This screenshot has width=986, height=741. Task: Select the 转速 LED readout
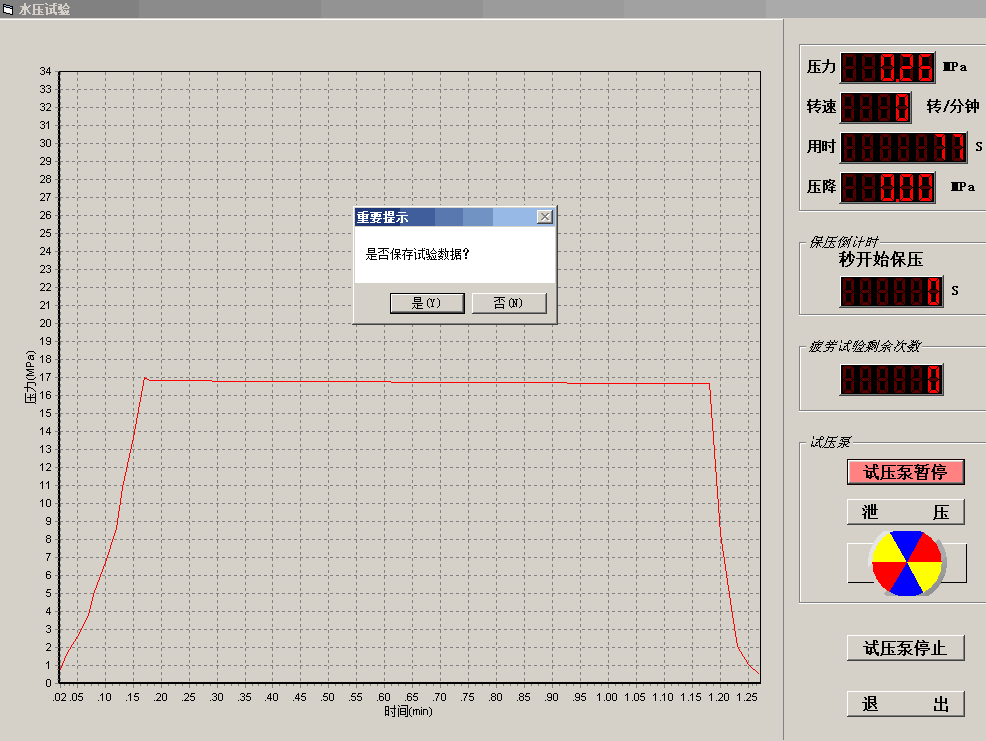pos(875,107)
